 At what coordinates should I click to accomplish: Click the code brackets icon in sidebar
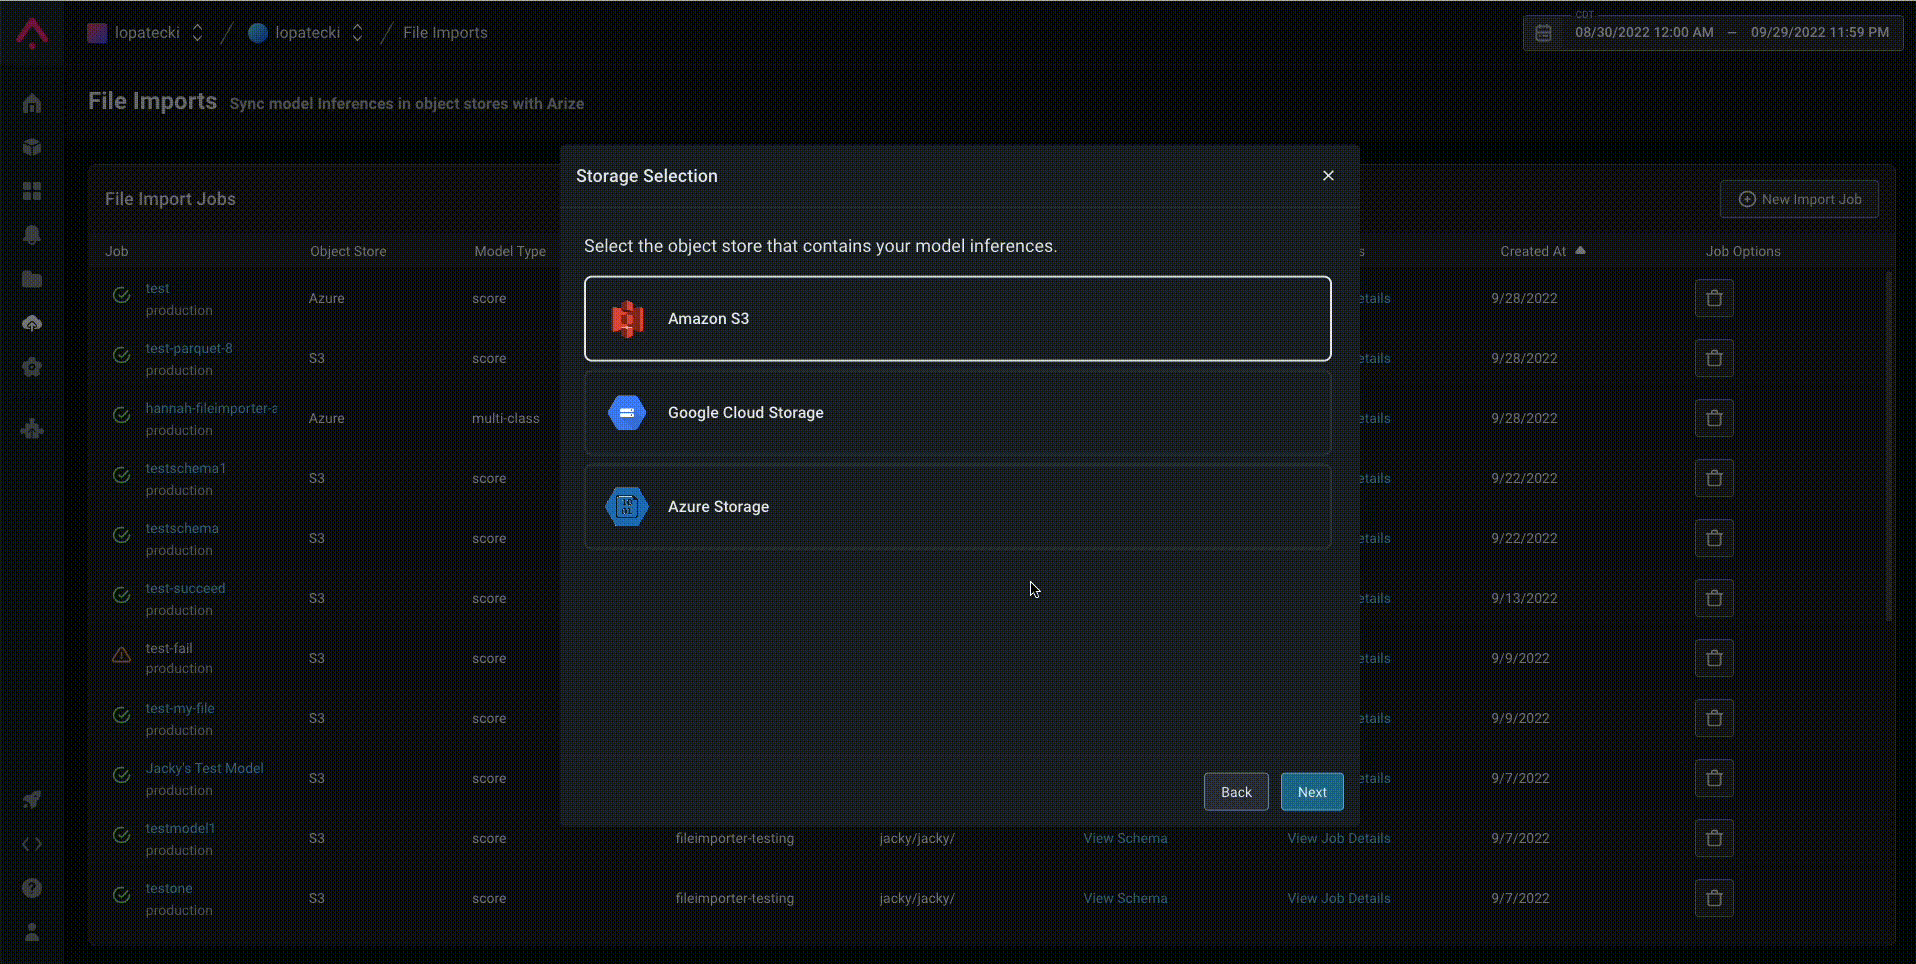32,844
